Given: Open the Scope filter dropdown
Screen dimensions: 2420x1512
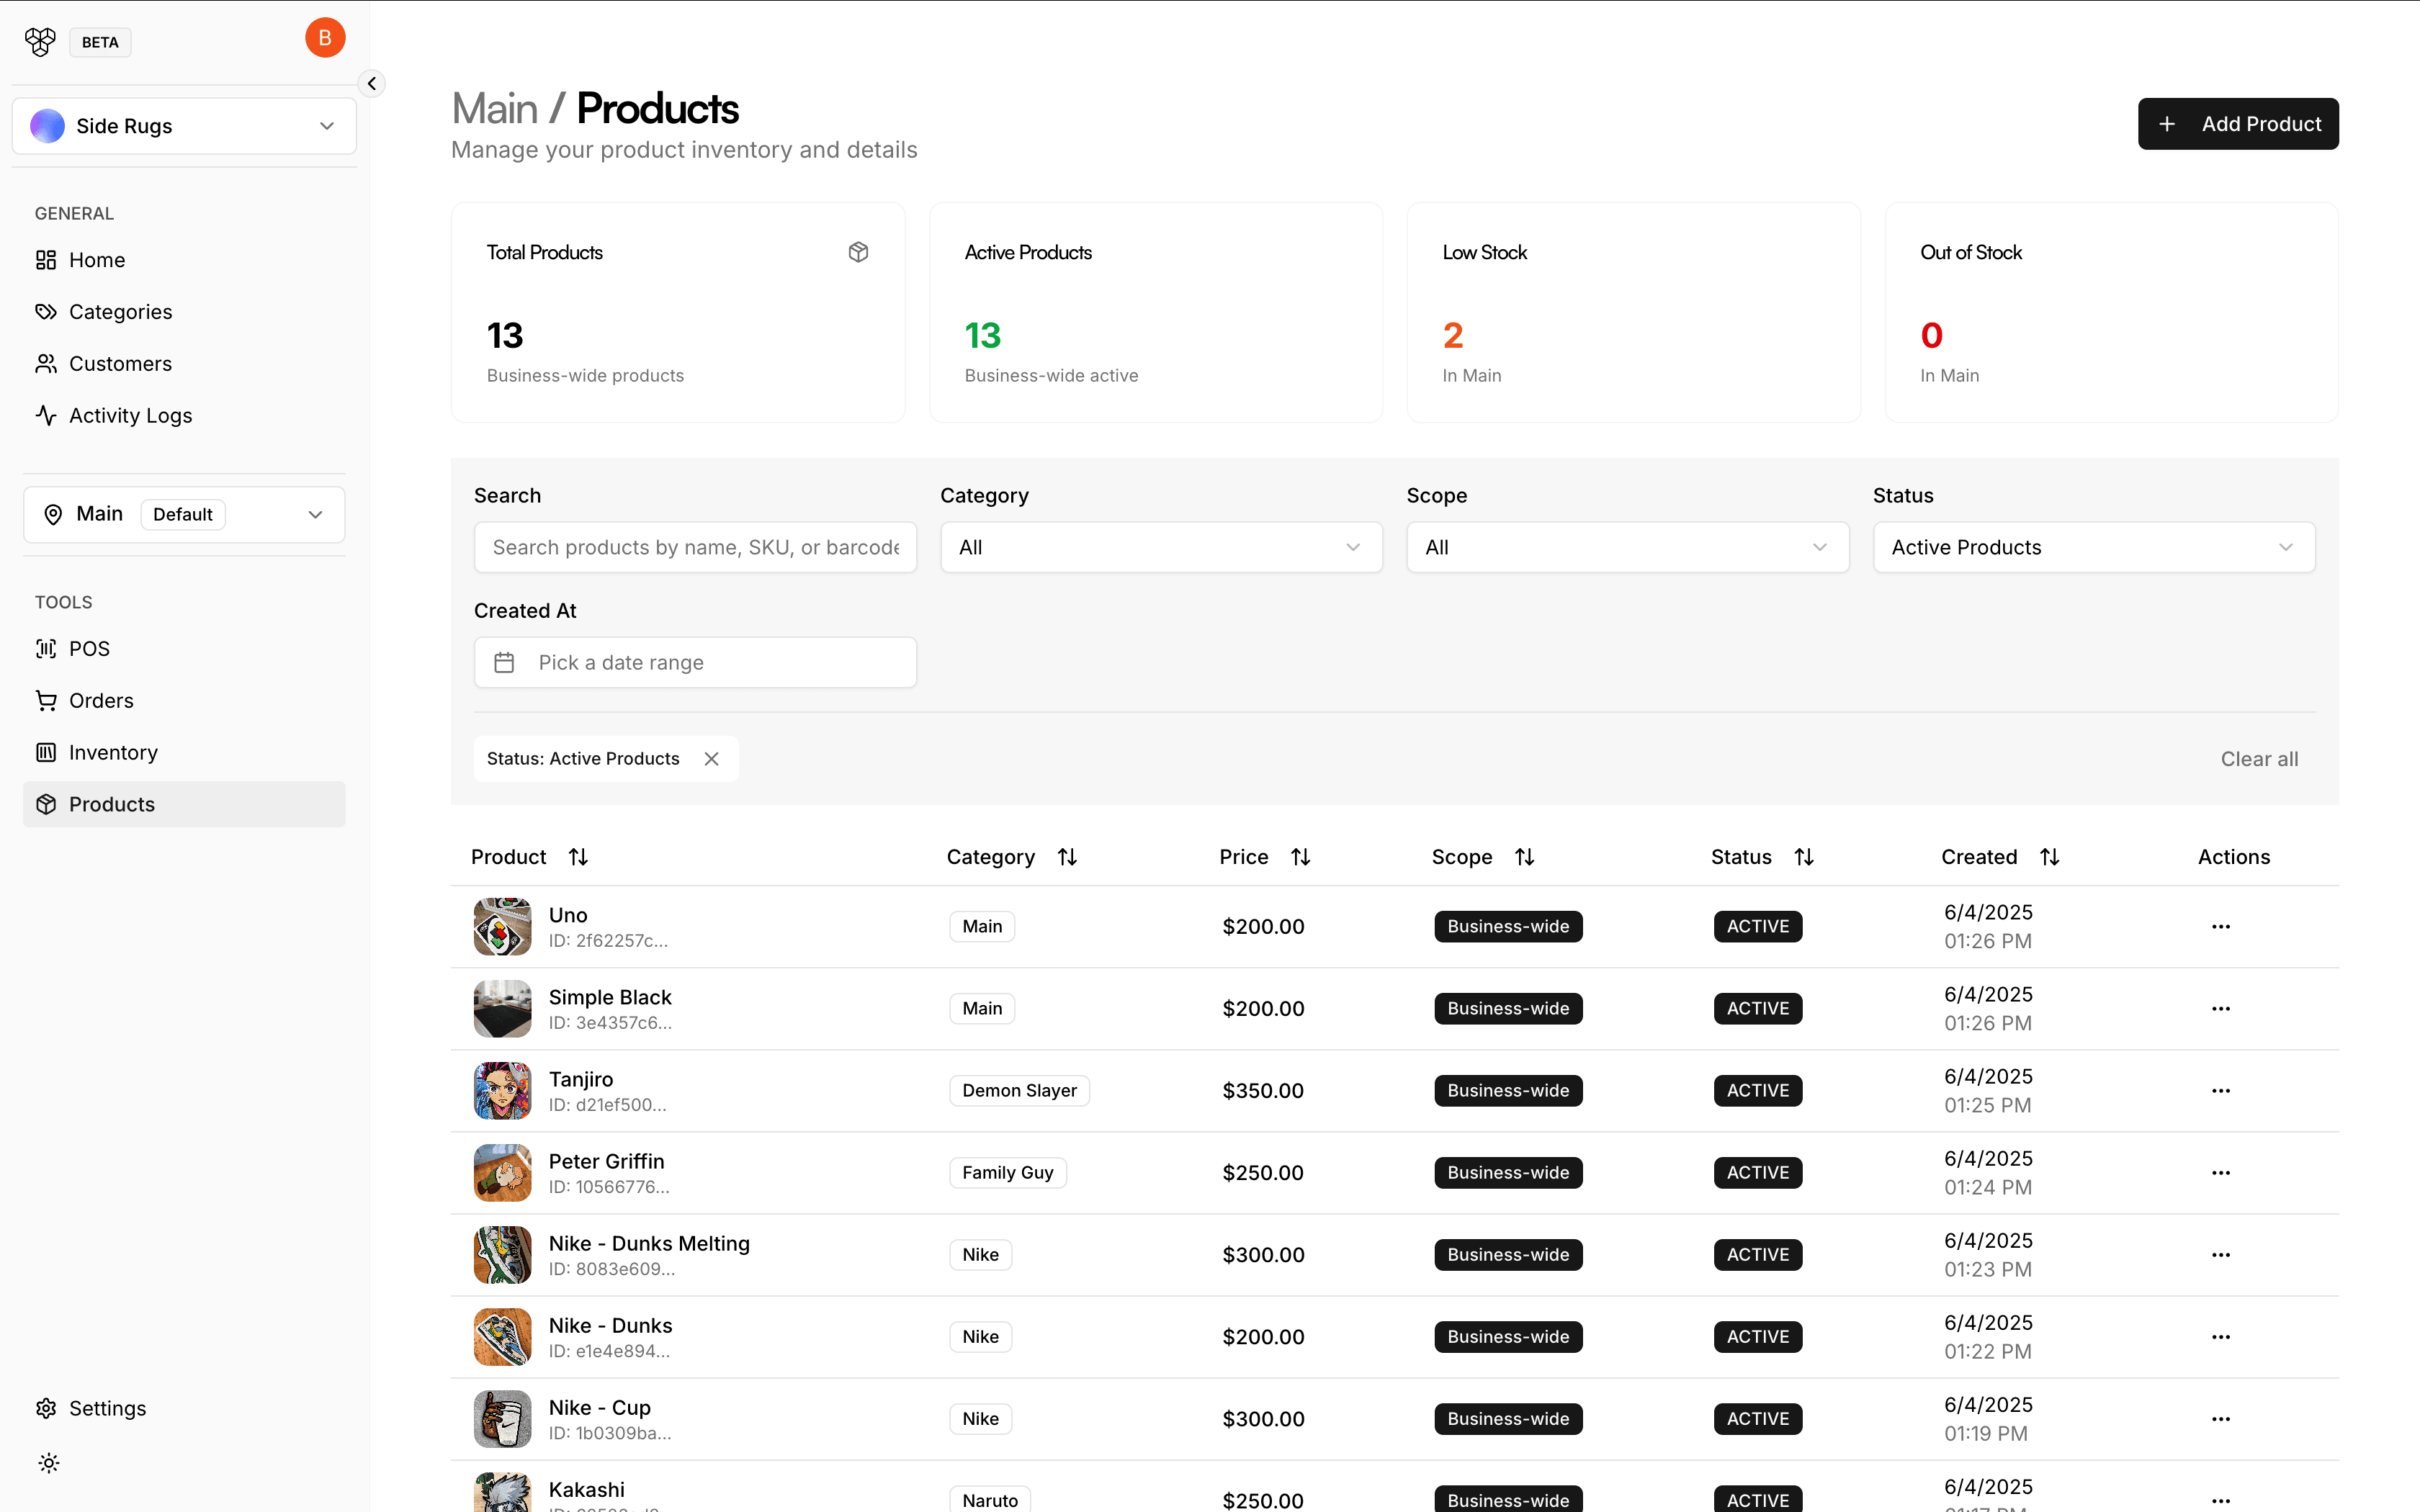Looking at the screenshot, I should tap(1627, 548).
